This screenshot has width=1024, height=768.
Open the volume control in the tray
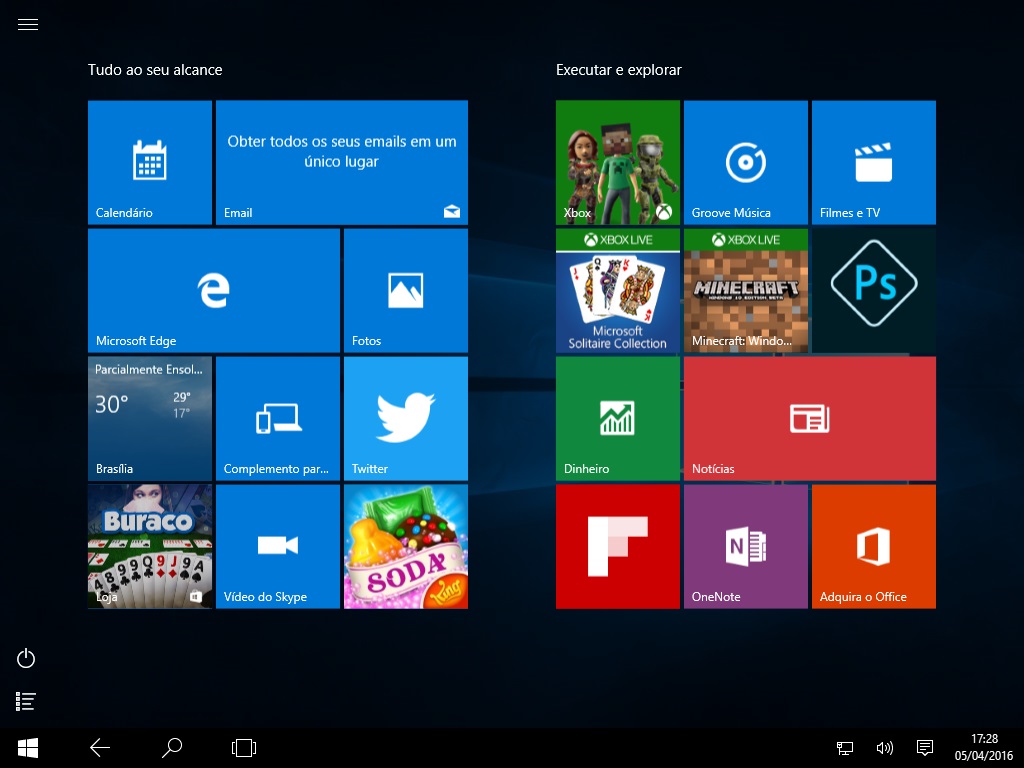pos(884,747)
